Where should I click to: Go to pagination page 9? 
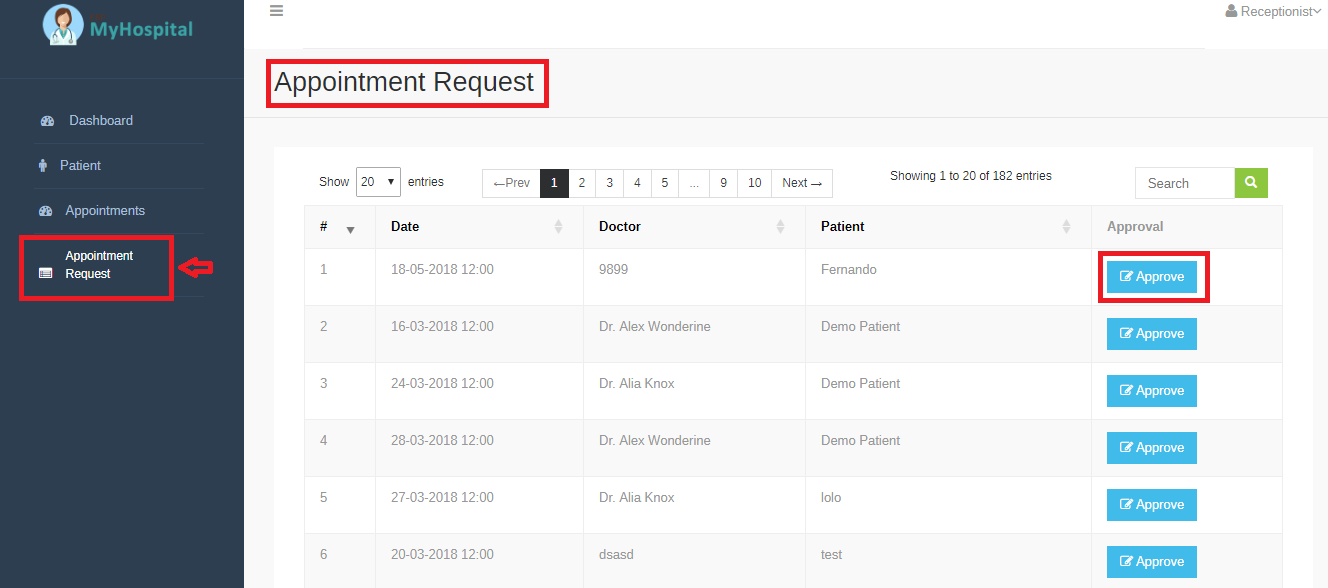[x=723, y=183]
